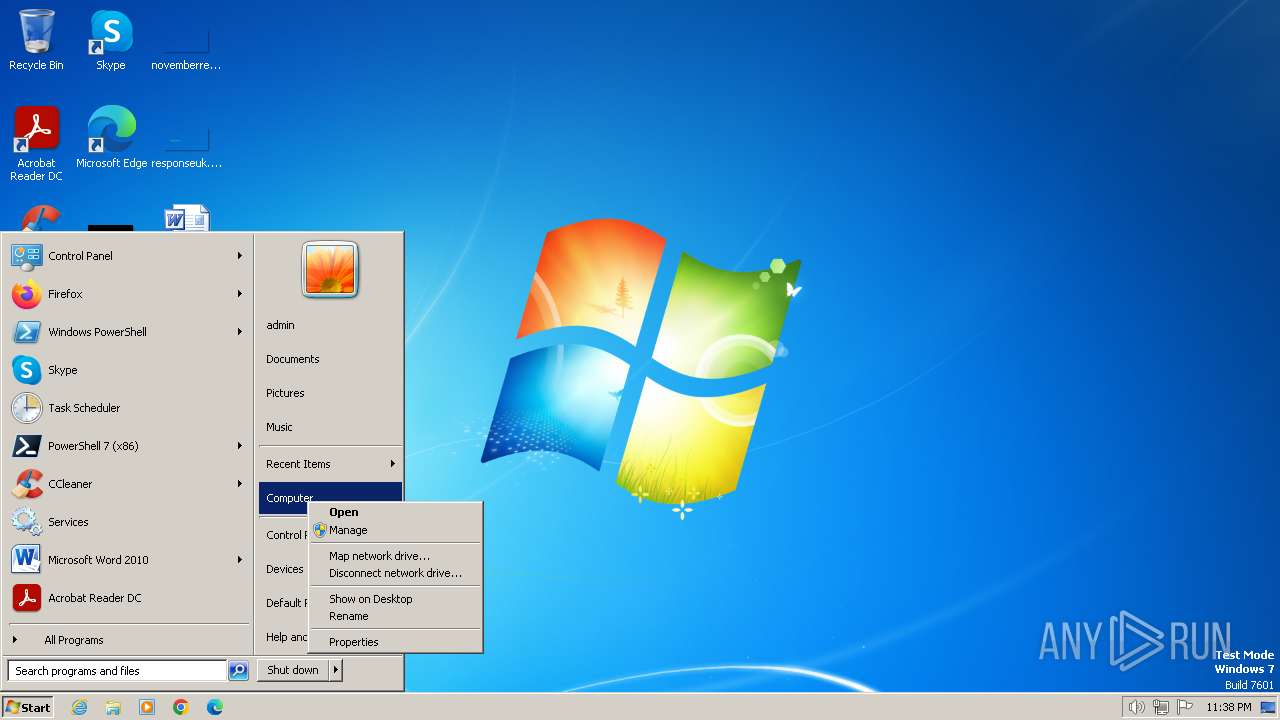Image resolution: width=1280 pixels, height=720 pixels.
Task: Choose Show on Desktop option
Action: pos(395,599)
